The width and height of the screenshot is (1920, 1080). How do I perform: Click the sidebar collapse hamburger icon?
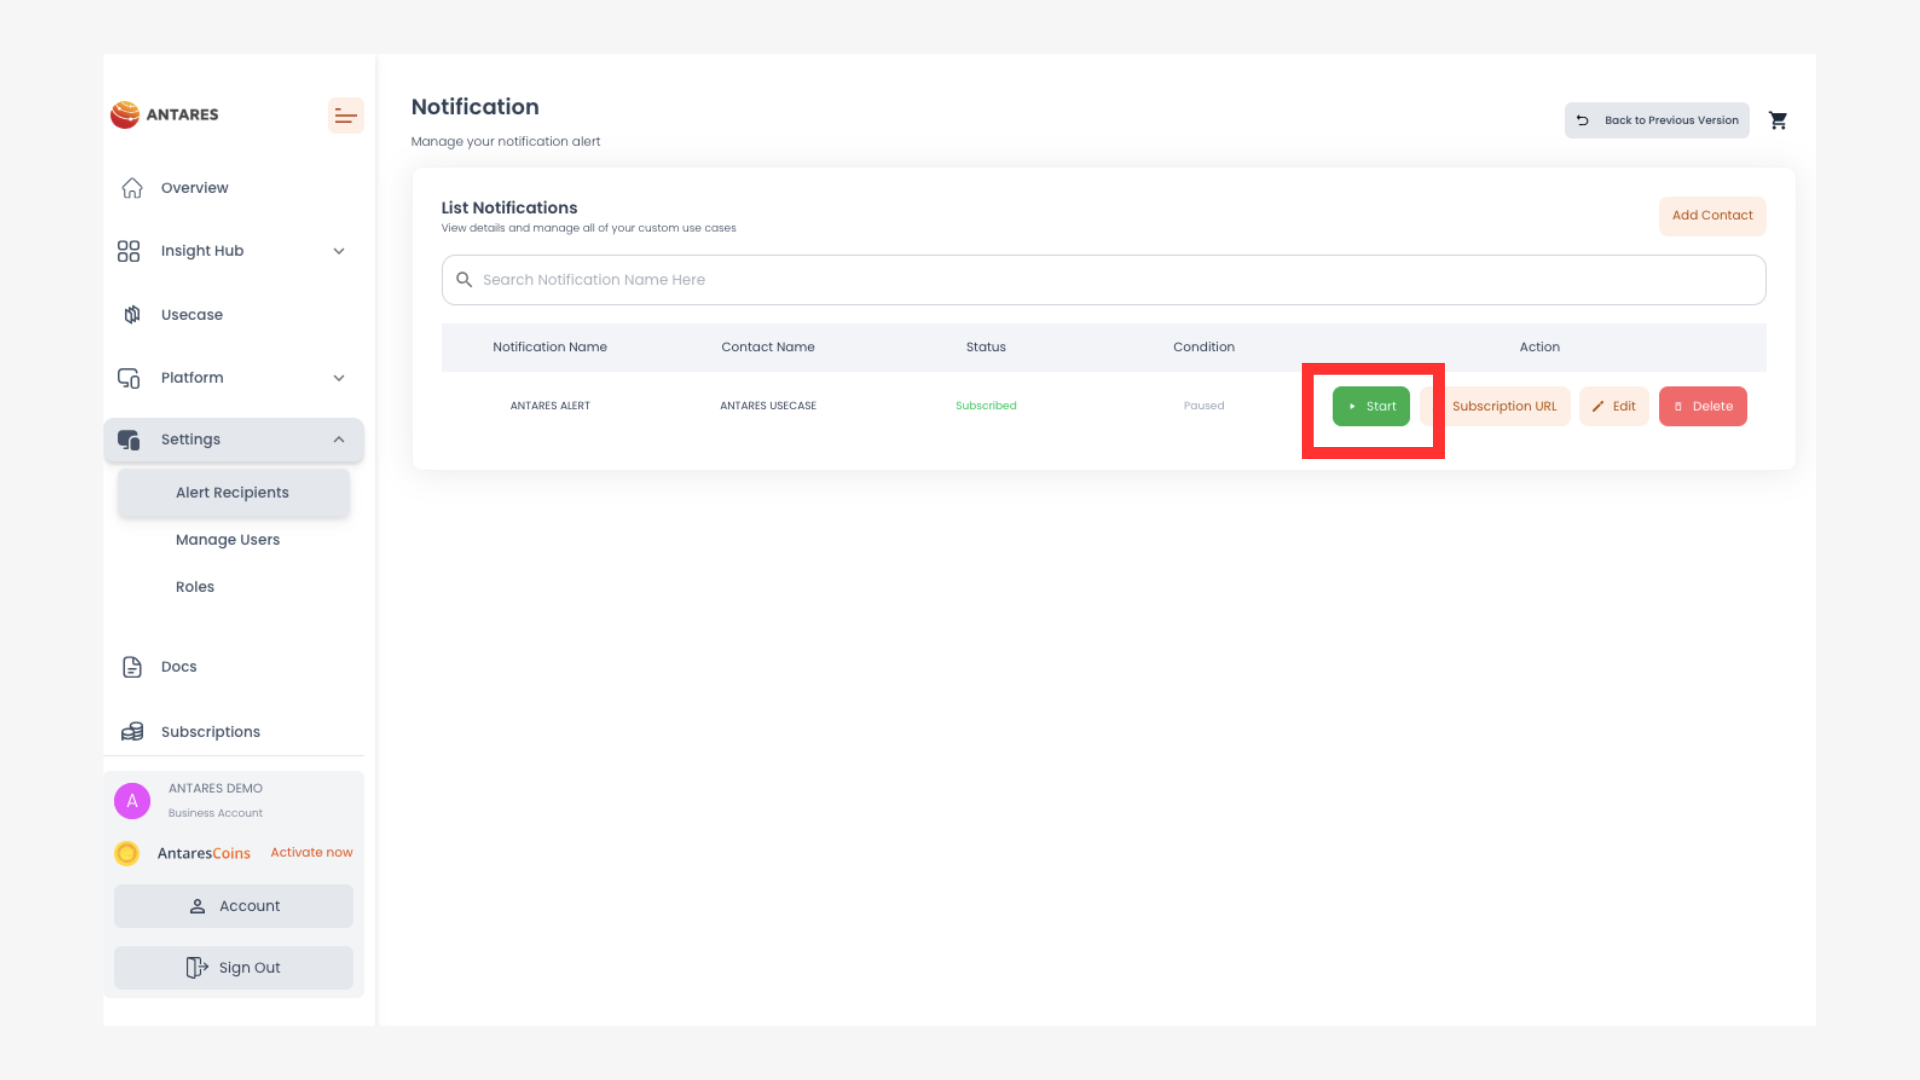coord(345,116)
